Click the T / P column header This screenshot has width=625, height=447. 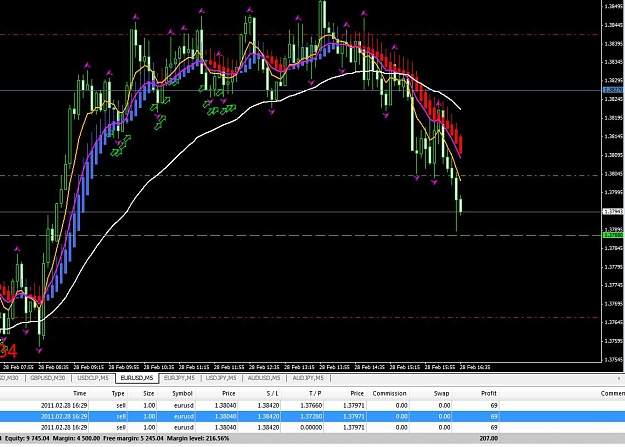click(x=315, y=393)
